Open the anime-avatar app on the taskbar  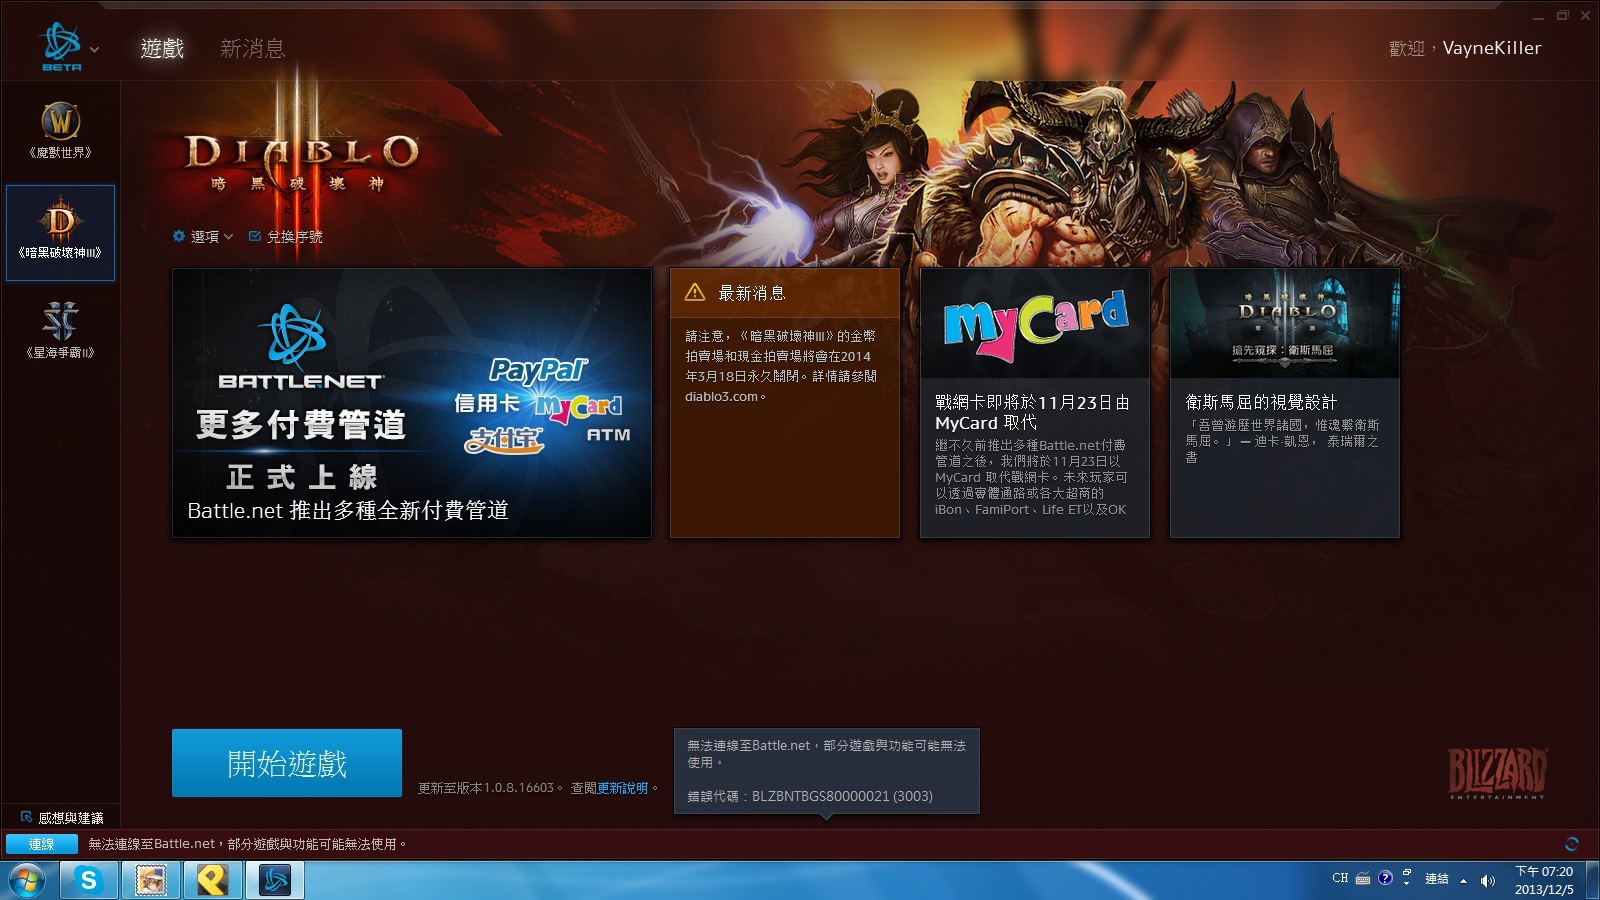pos(151,880)
